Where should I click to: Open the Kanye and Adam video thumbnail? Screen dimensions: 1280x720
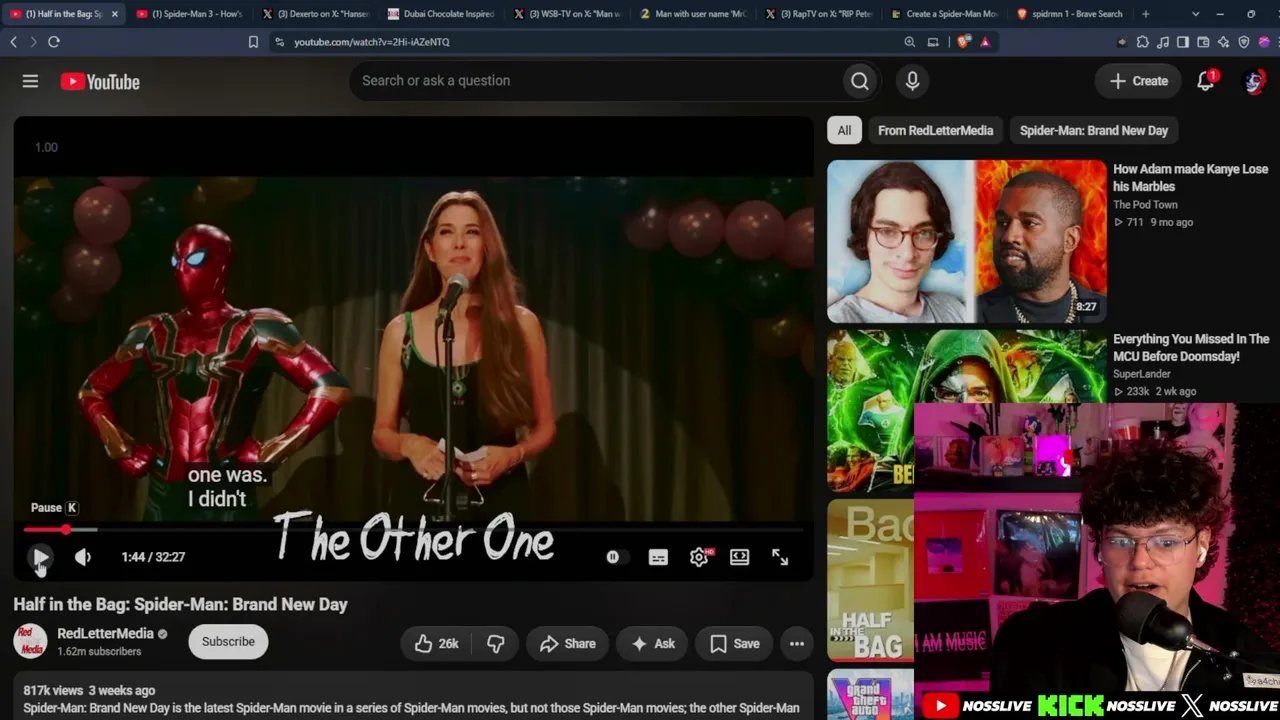(x=966, y=240)
